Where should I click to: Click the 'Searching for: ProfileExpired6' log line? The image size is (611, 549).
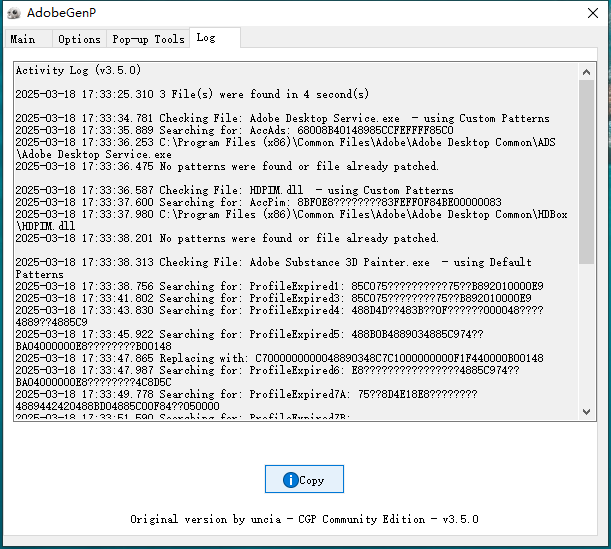point(267,376)
